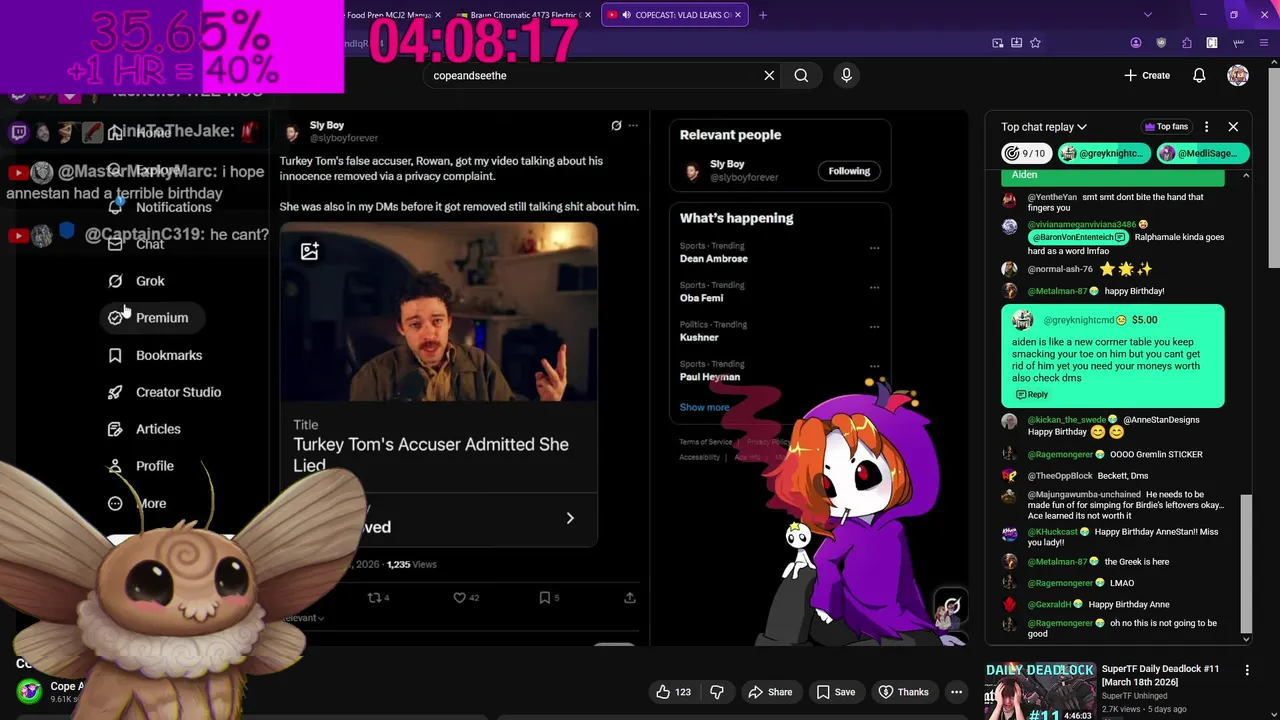1280x720 pixels.
Task: Expand the More item in the sidebar
Action: point(139,503)
